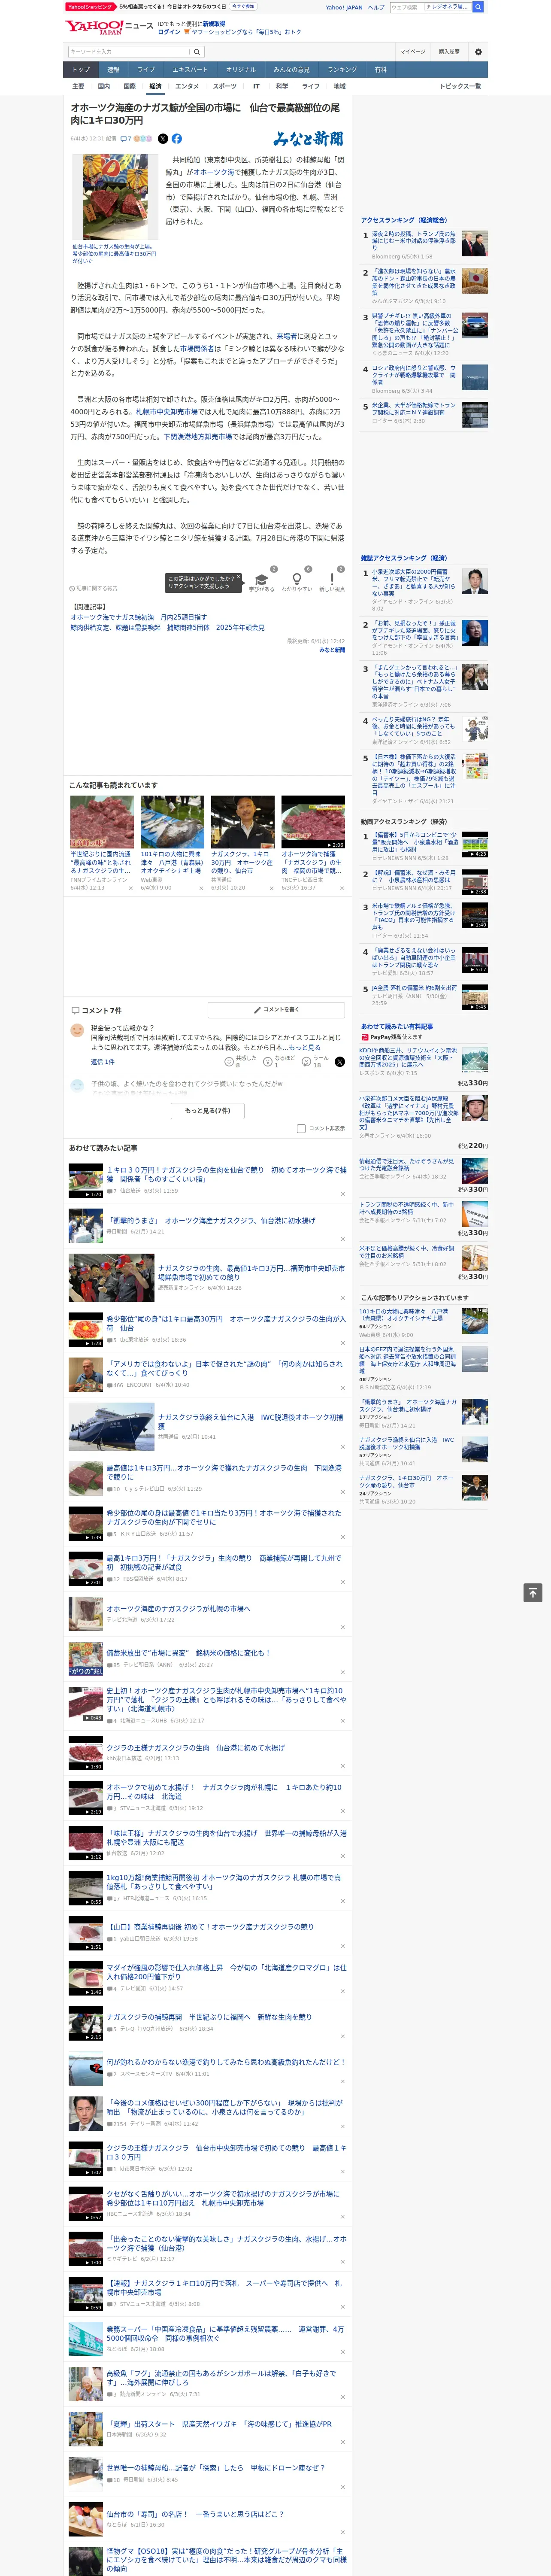Open the ライブ tab in dark nav bar

146,70
